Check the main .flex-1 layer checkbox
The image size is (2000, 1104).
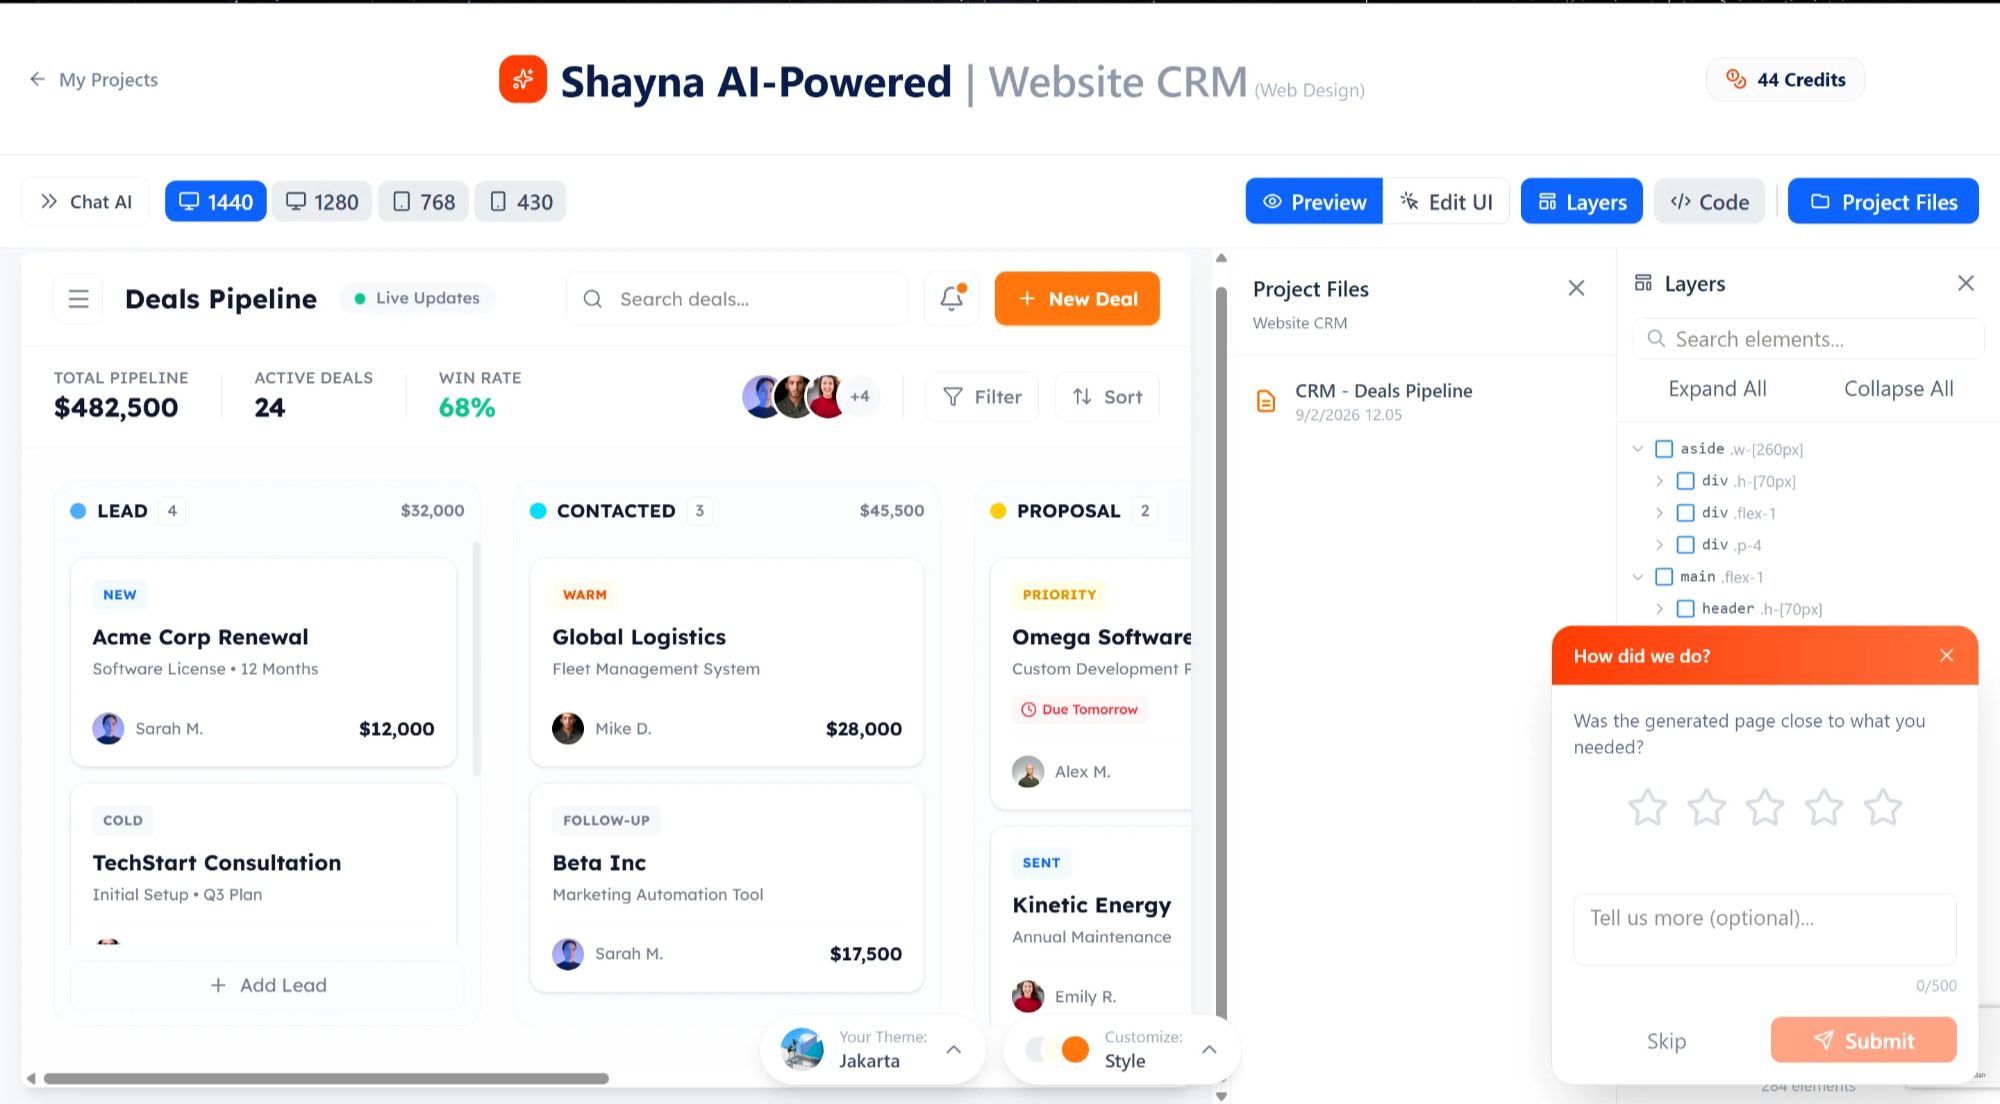point(1664,576)
